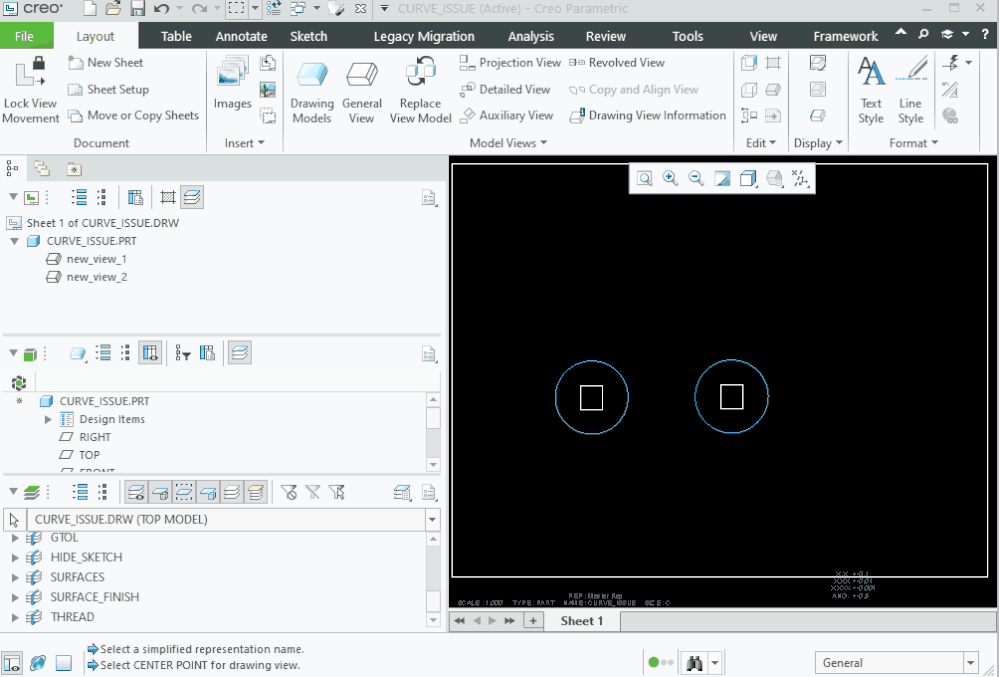Open the Analysis tab
The width and height of the screenshot is (999, 677).
531,36
